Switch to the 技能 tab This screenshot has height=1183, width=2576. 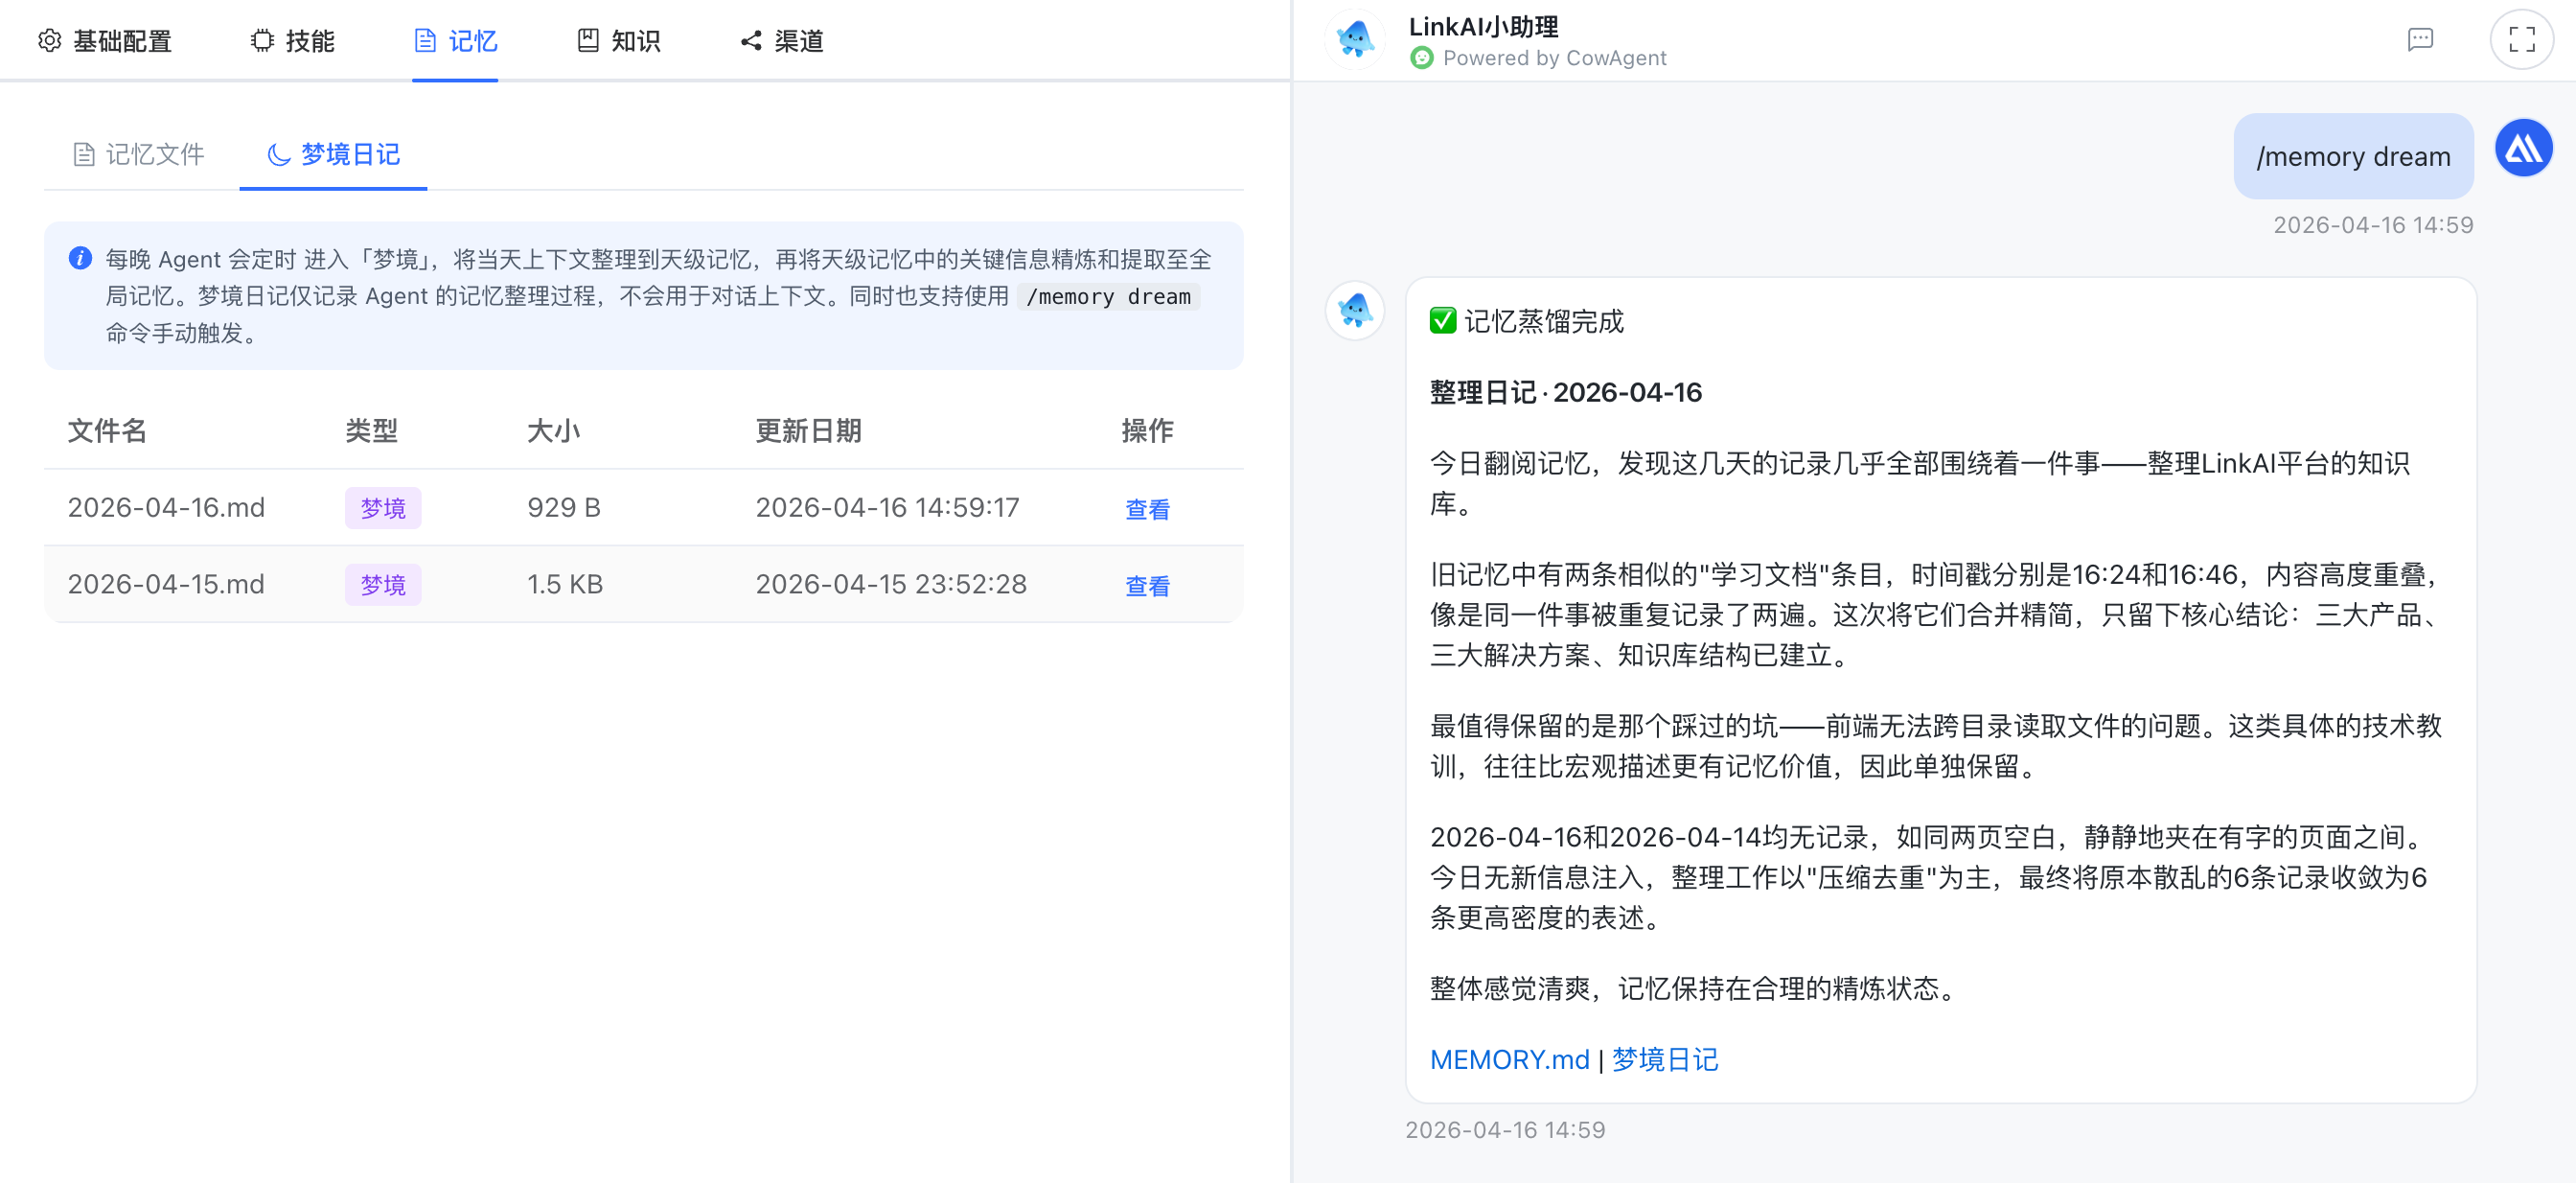pyautogui.click(x=292, y=41)
